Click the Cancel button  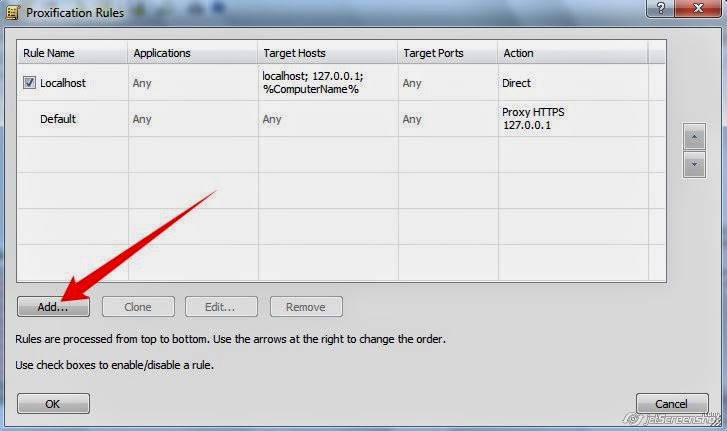click(x=672, y=404)
